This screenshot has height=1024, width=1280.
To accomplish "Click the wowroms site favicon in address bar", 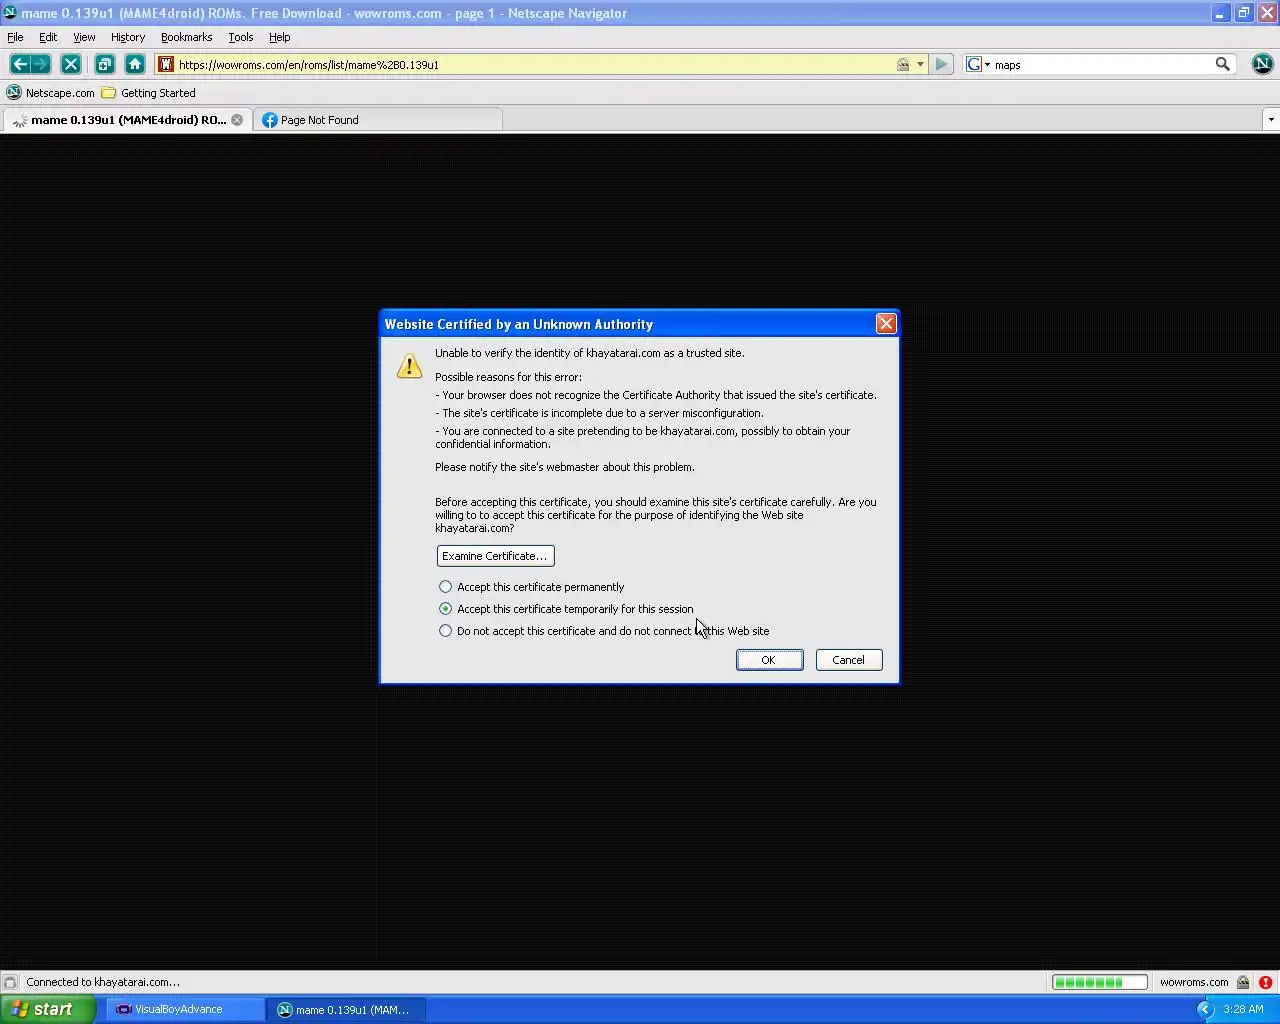I will pos(166,64).
